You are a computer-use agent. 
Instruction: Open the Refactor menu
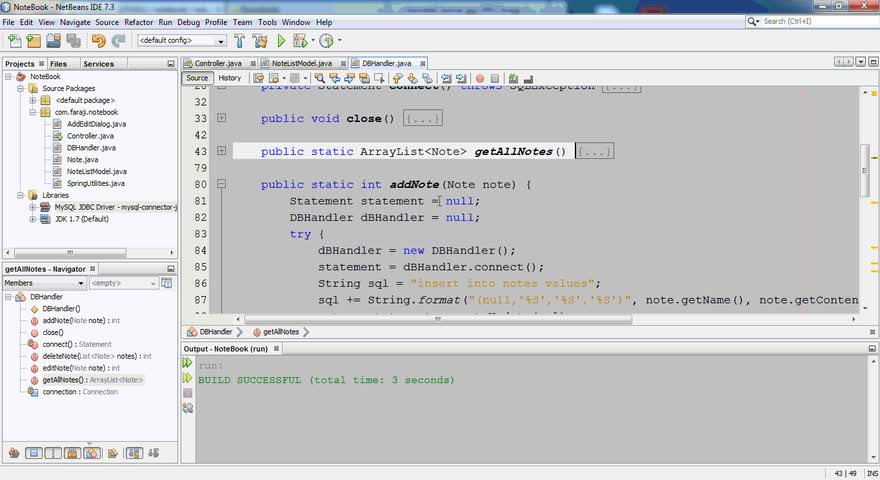[138, 22]
